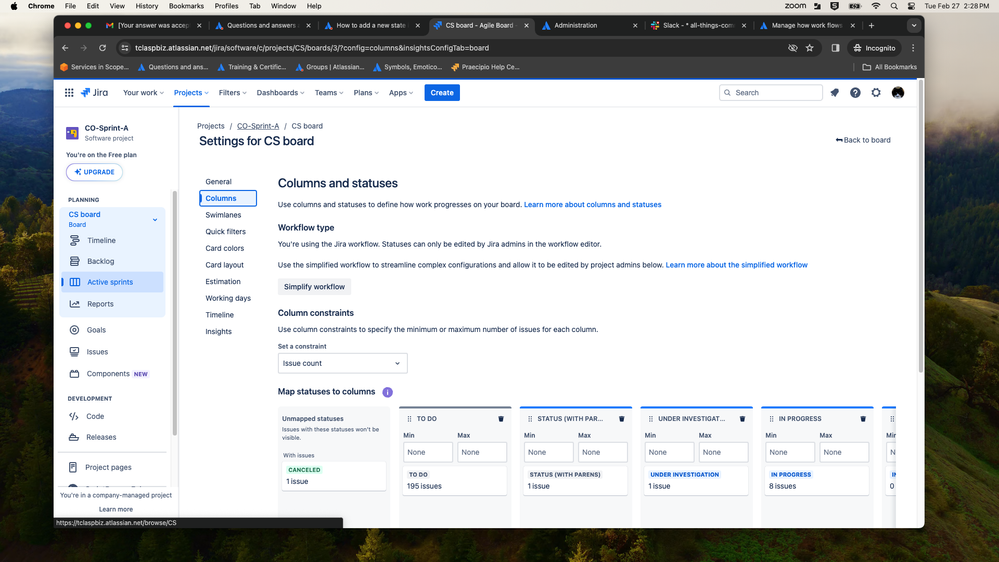This screenshot has width=999, height=562.
Task: Open the notifications bell icon
Action: coord(835,92)
